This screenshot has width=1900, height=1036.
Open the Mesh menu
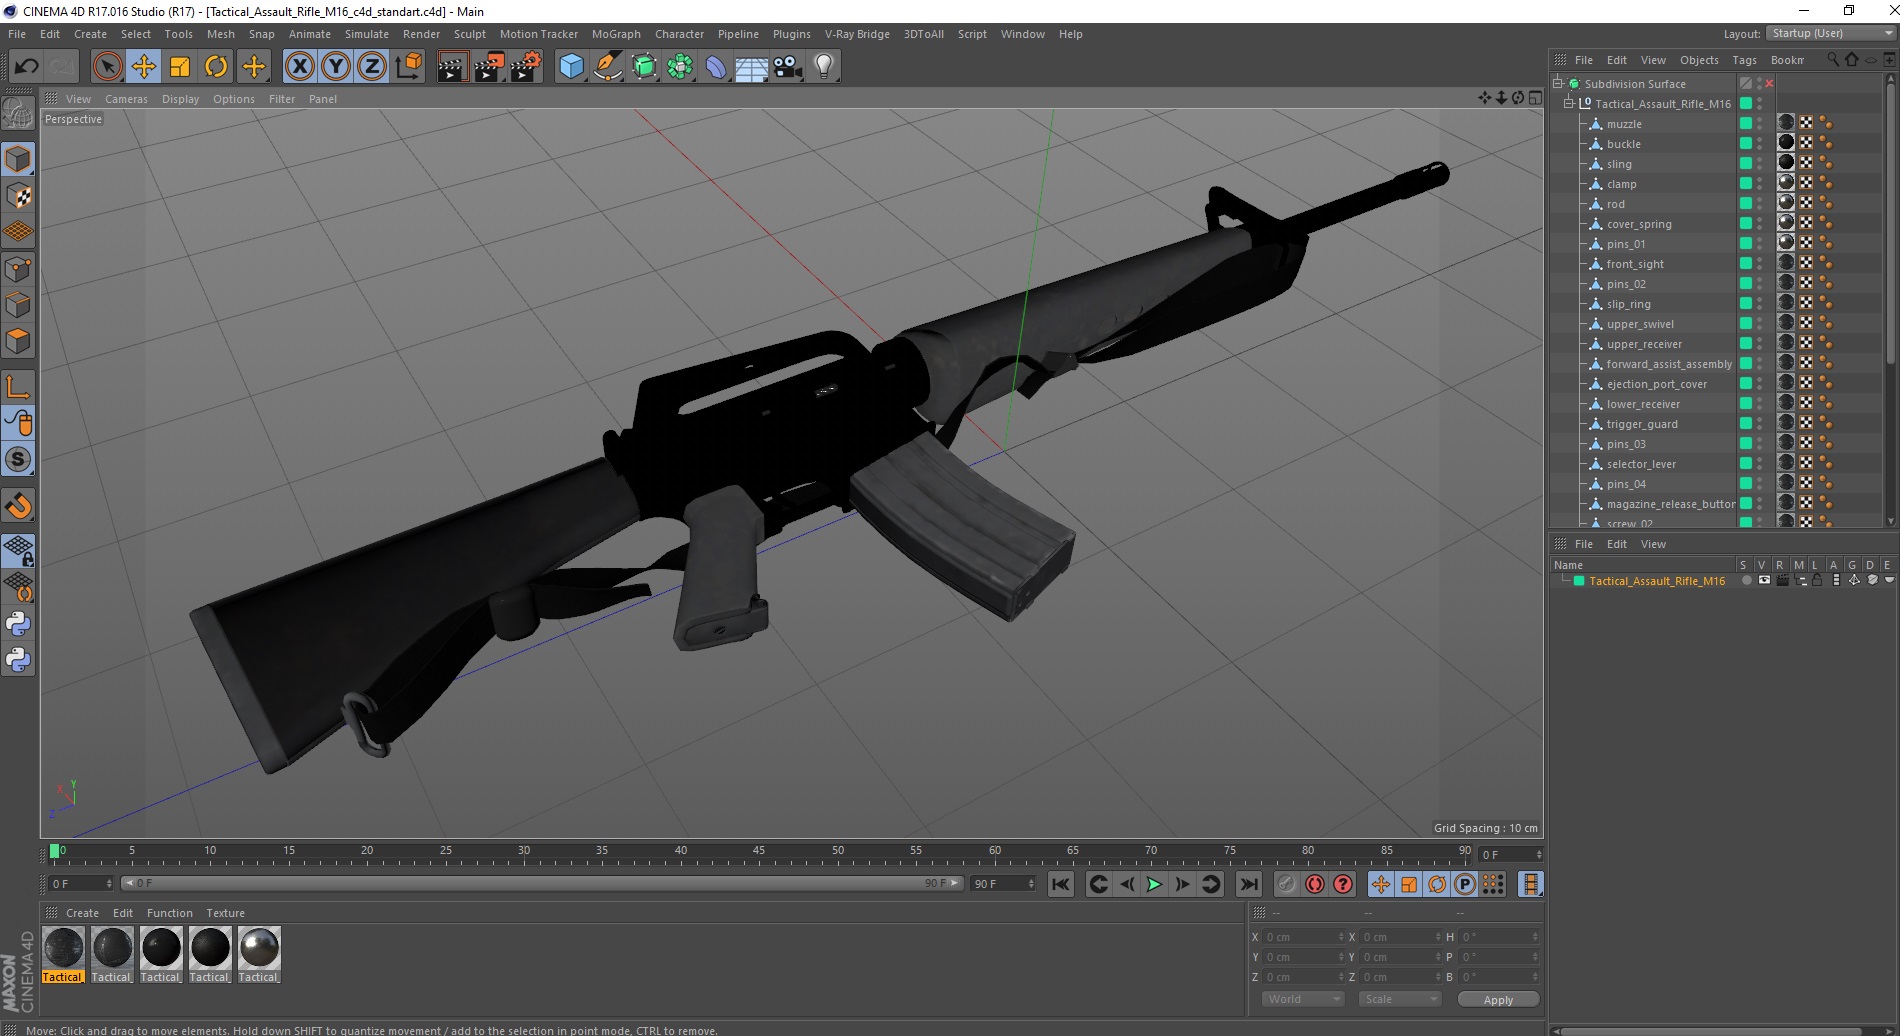click(220, 34)
